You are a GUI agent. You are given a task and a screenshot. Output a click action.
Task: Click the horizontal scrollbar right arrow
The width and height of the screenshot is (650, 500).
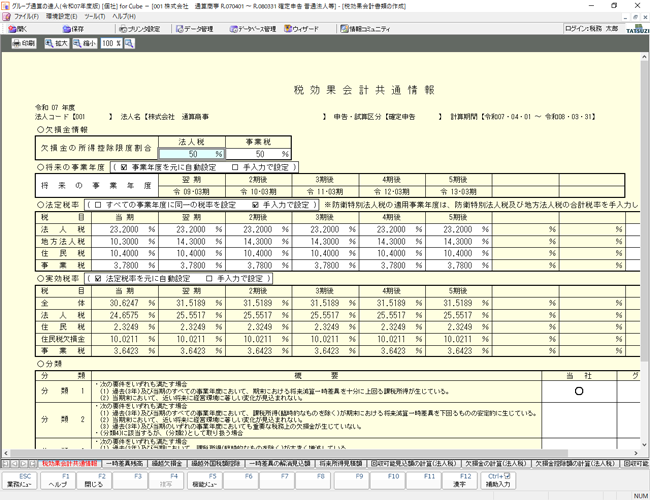pos(635,453)
